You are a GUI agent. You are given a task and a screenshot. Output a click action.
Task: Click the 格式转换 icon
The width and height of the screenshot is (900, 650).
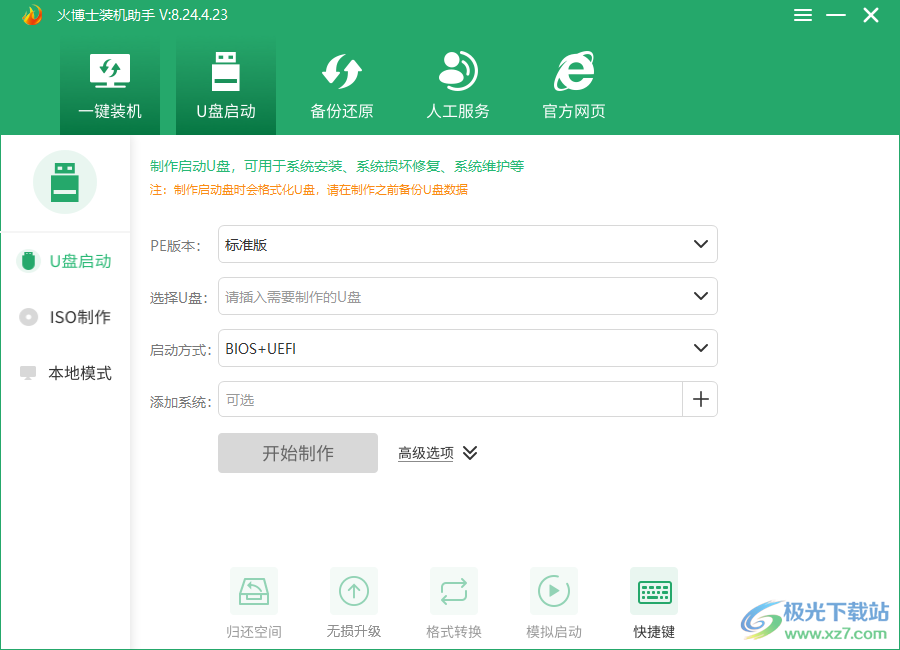453,591
